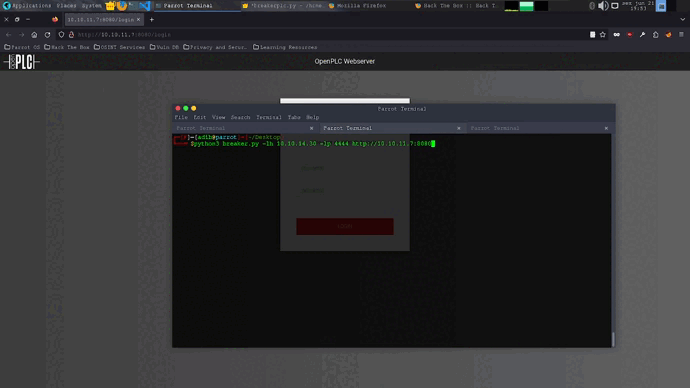Click the tracking protection shield icon

coord(61,34)
